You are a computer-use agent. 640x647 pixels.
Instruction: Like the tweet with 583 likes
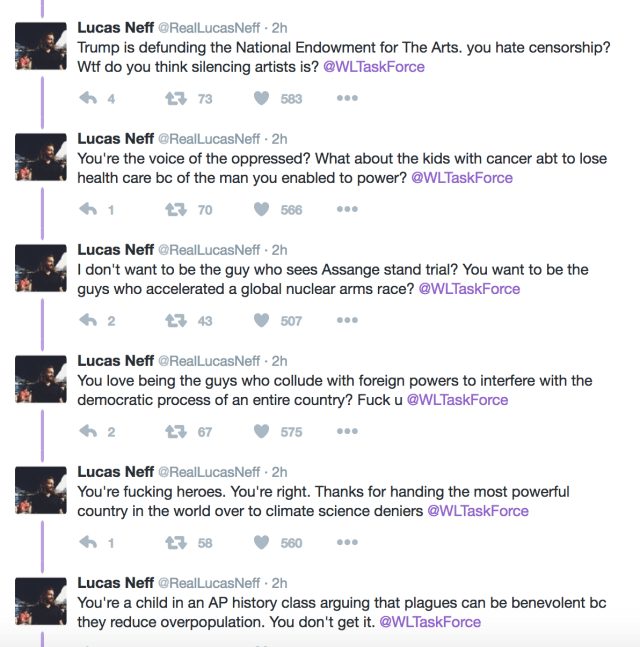(x=261, y=98)
